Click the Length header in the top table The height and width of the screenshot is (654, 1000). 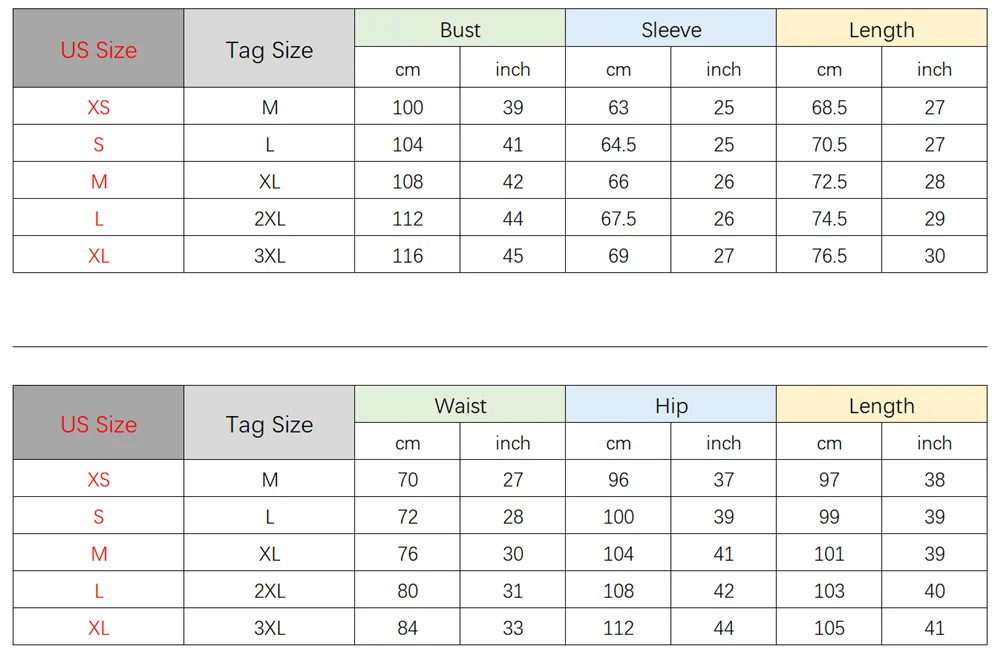[x=881, y=30]
